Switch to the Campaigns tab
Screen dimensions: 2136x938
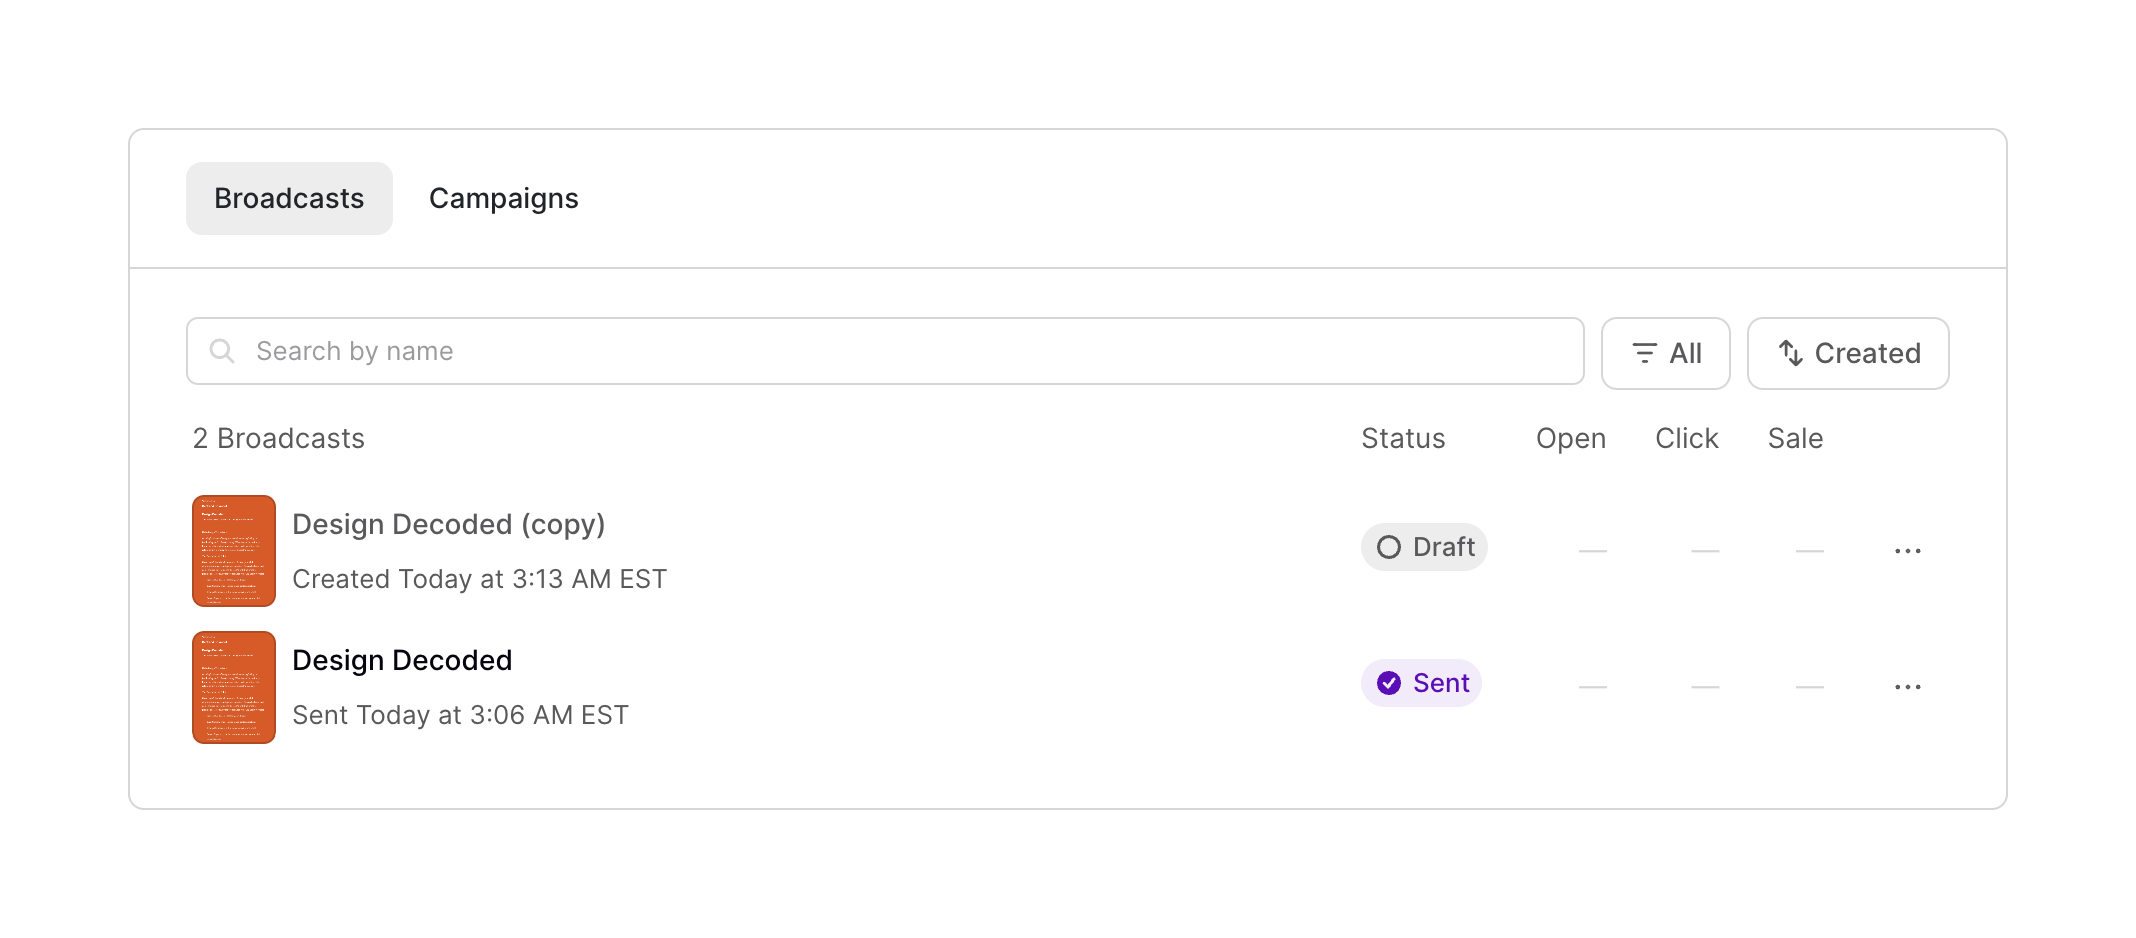tap(503, 198)
